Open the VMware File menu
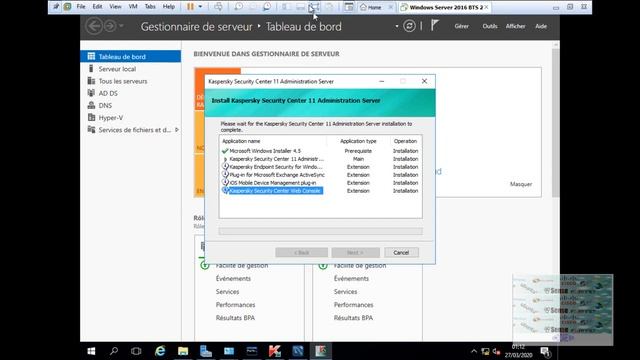Image resolution: width=640 pixels, height=360 pixels. (x=81, y=7)
